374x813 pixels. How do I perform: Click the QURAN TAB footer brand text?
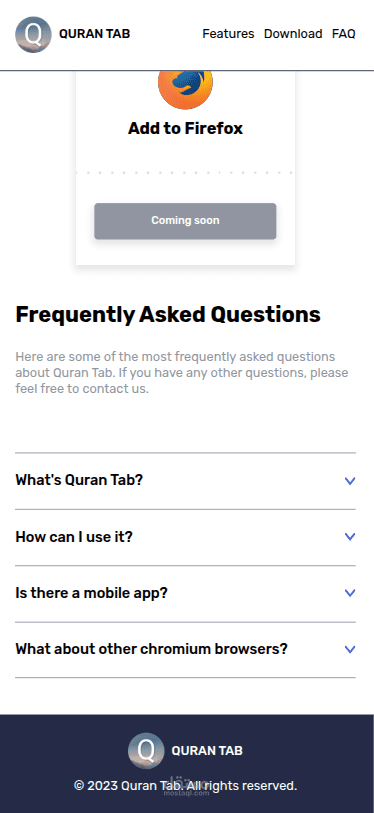207,751
